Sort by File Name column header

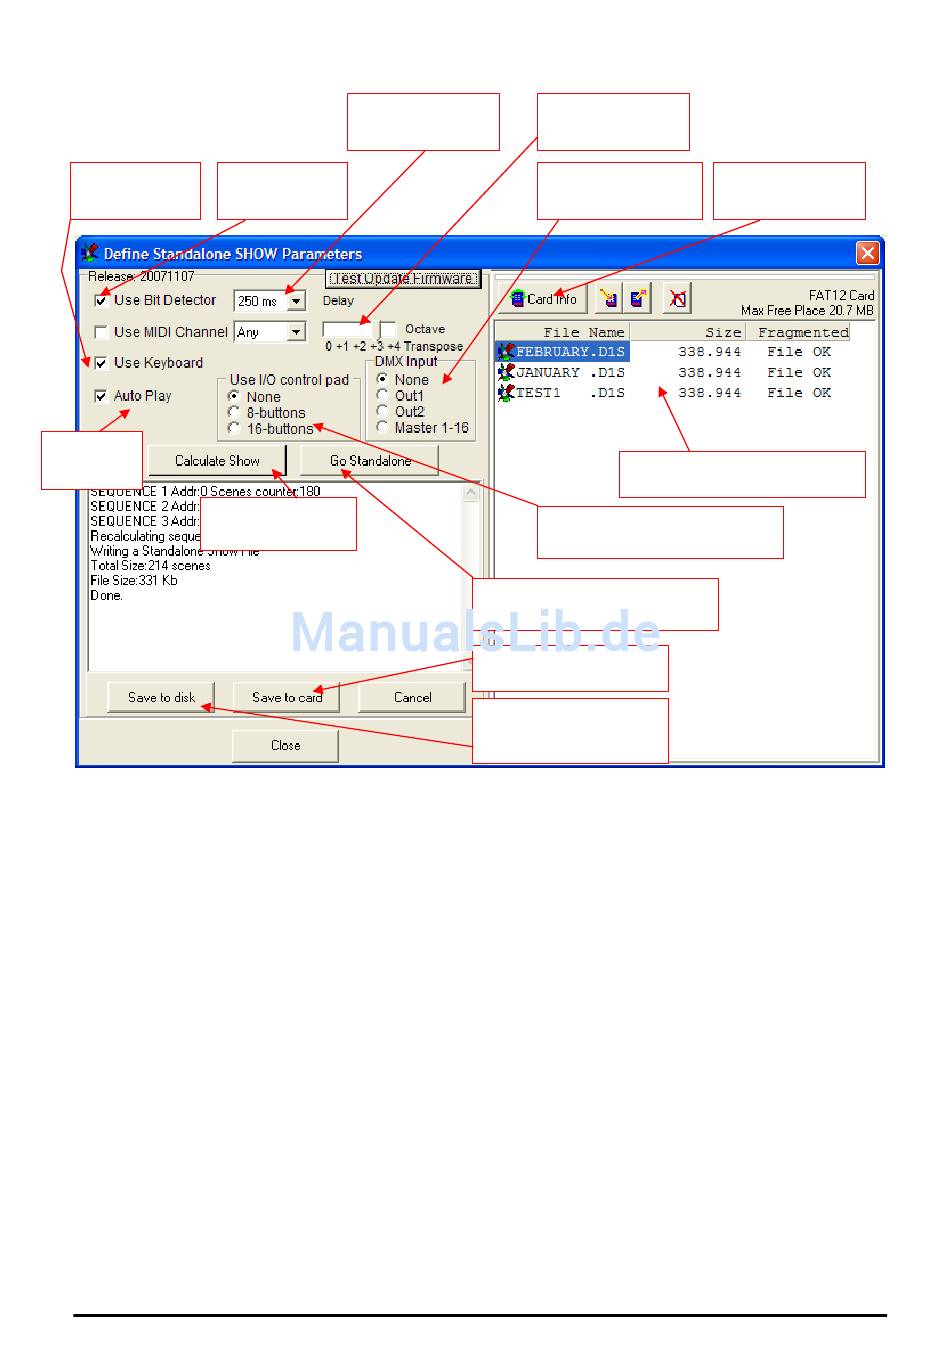tap(562, 332)
